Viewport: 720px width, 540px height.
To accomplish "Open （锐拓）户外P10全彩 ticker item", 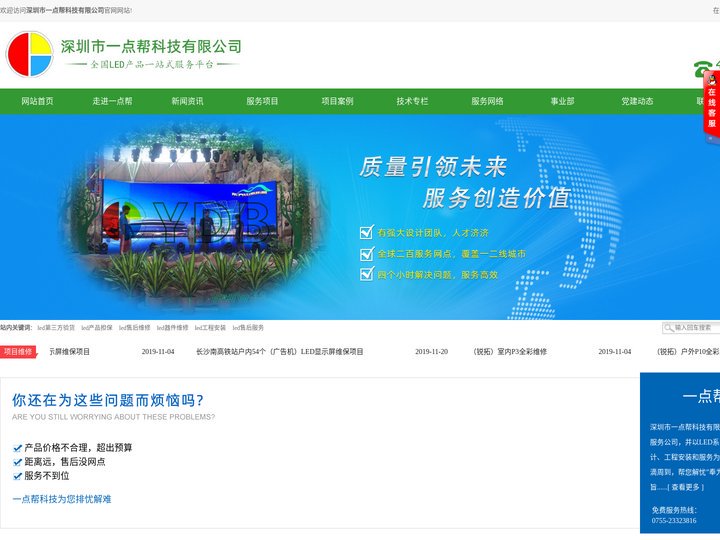I will click(688, 352).
